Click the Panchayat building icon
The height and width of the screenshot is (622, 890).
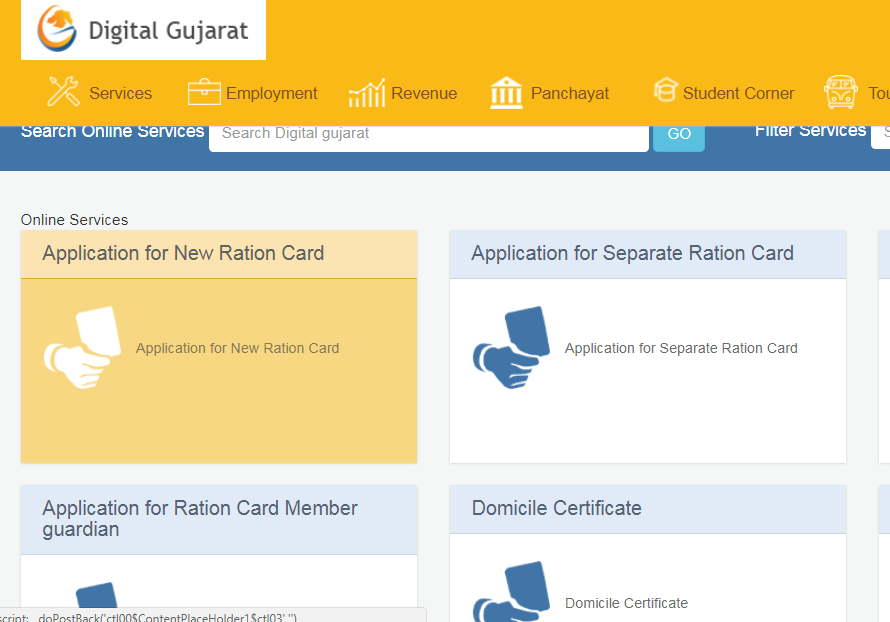506,92
